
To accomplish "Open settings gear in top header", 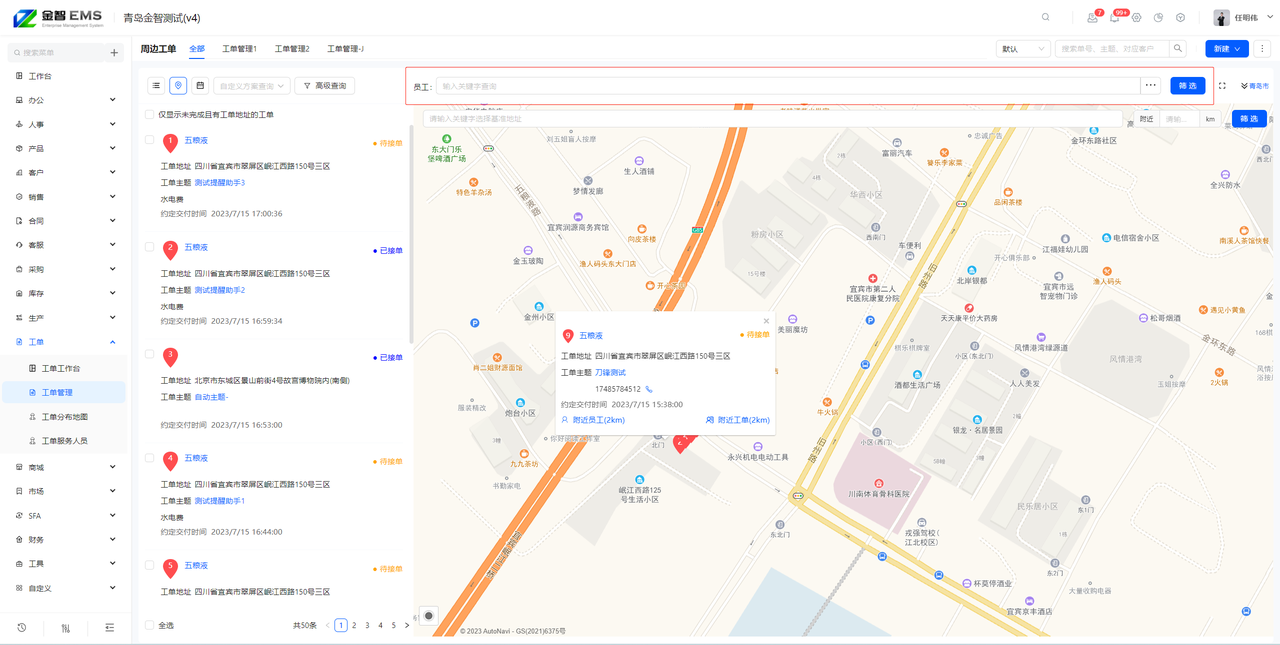I will click(1136, 18).
